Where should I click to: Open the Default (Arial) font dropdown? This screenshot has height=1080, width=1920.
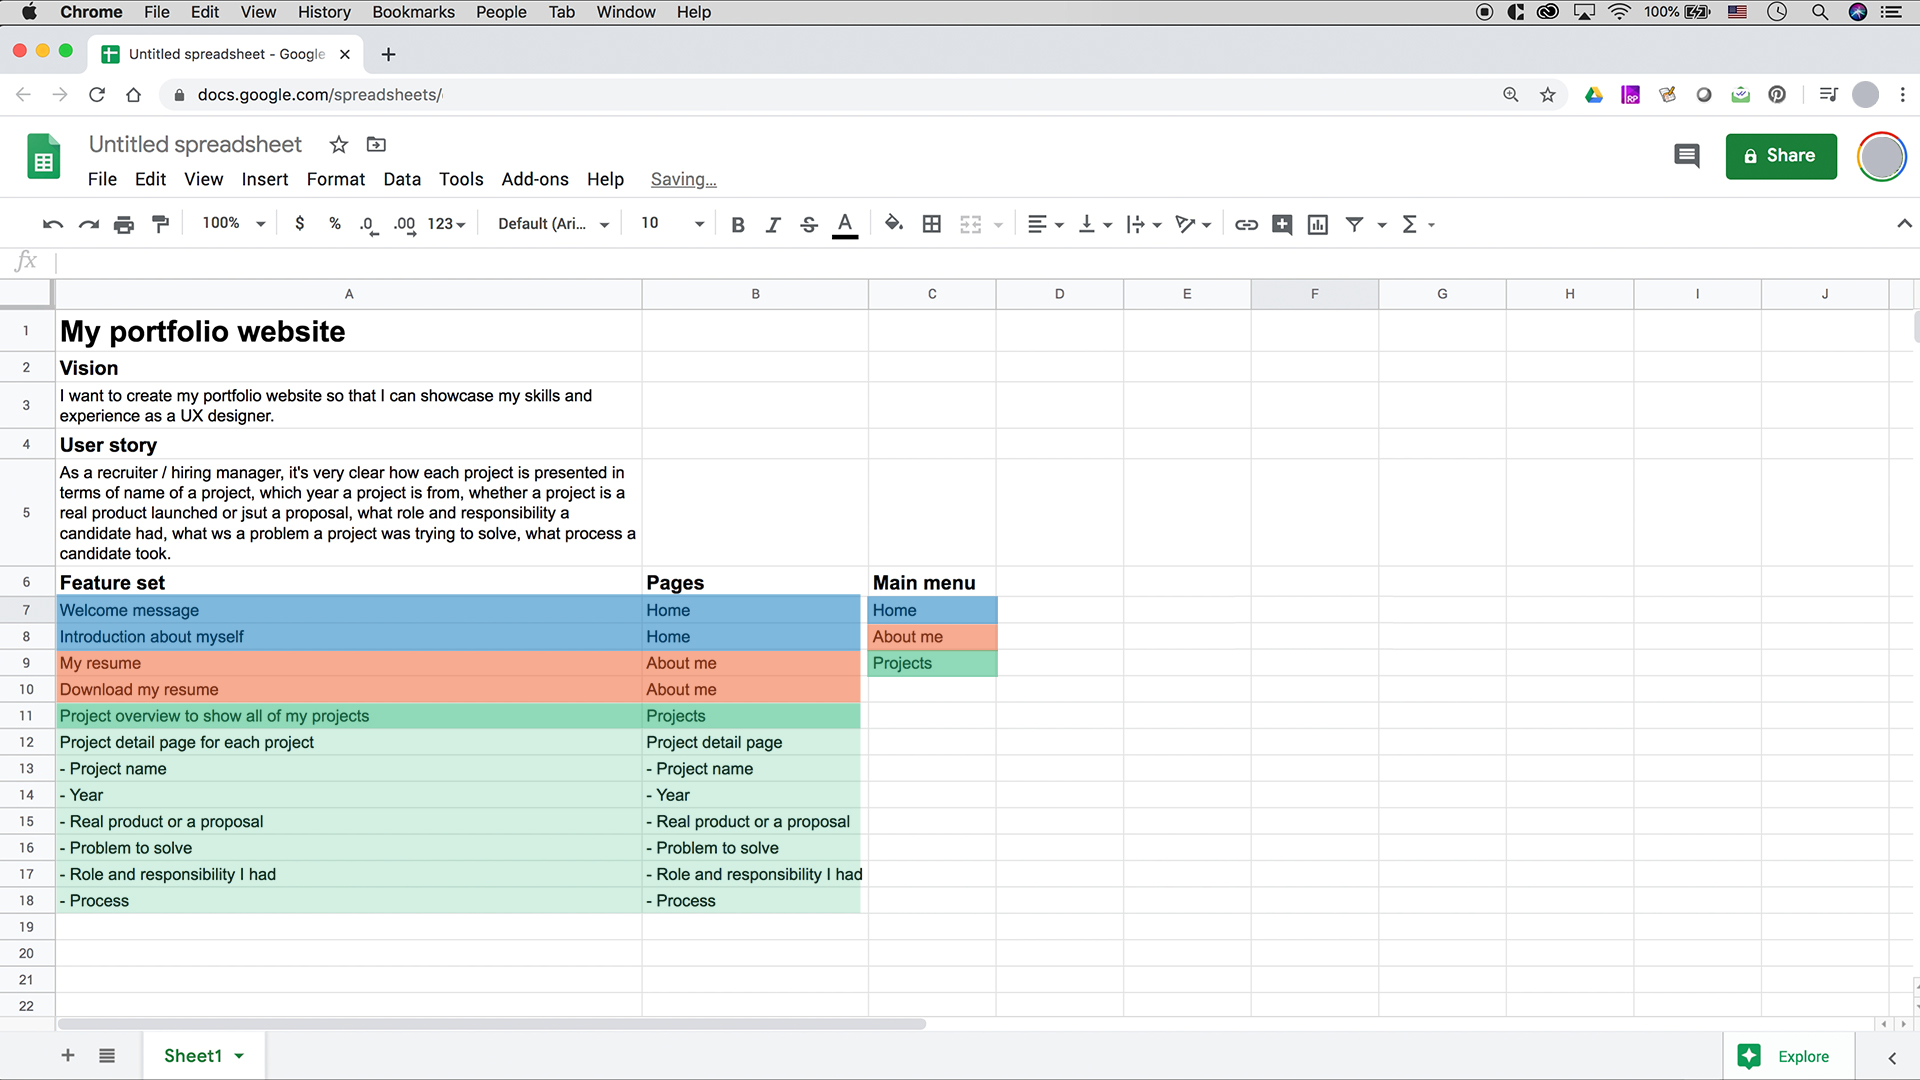pos(554,224)
